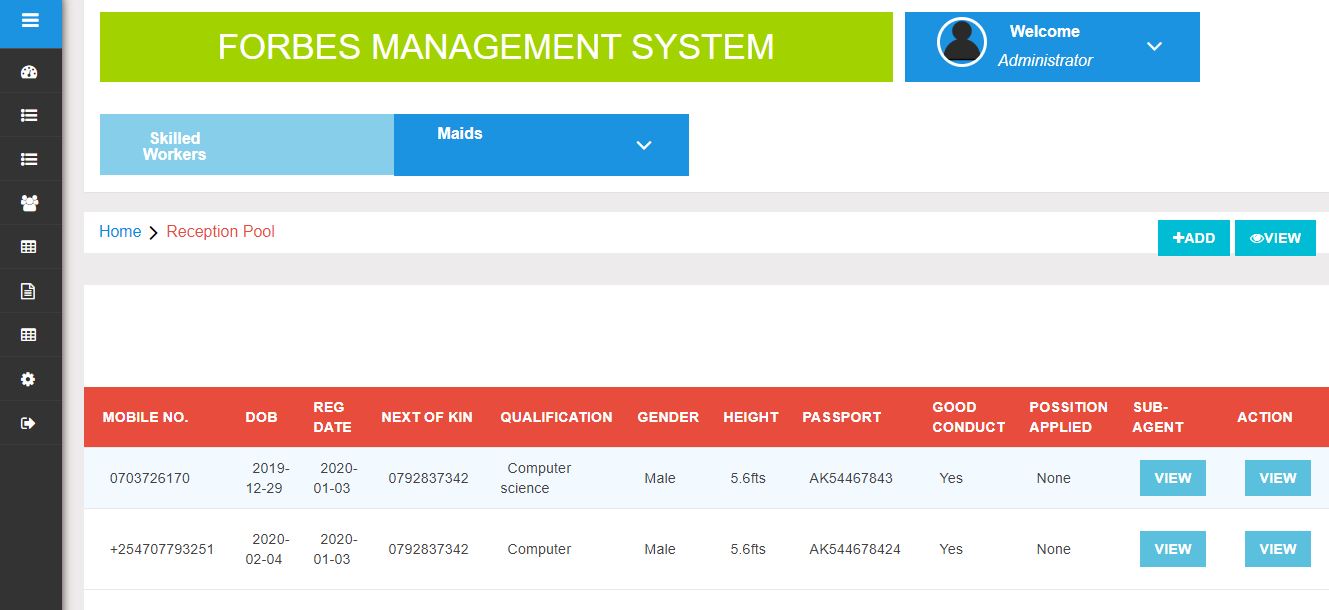Screen dimensions: 1329x610
Task: Click passport number AK54467843
Action: click(851, 478)
